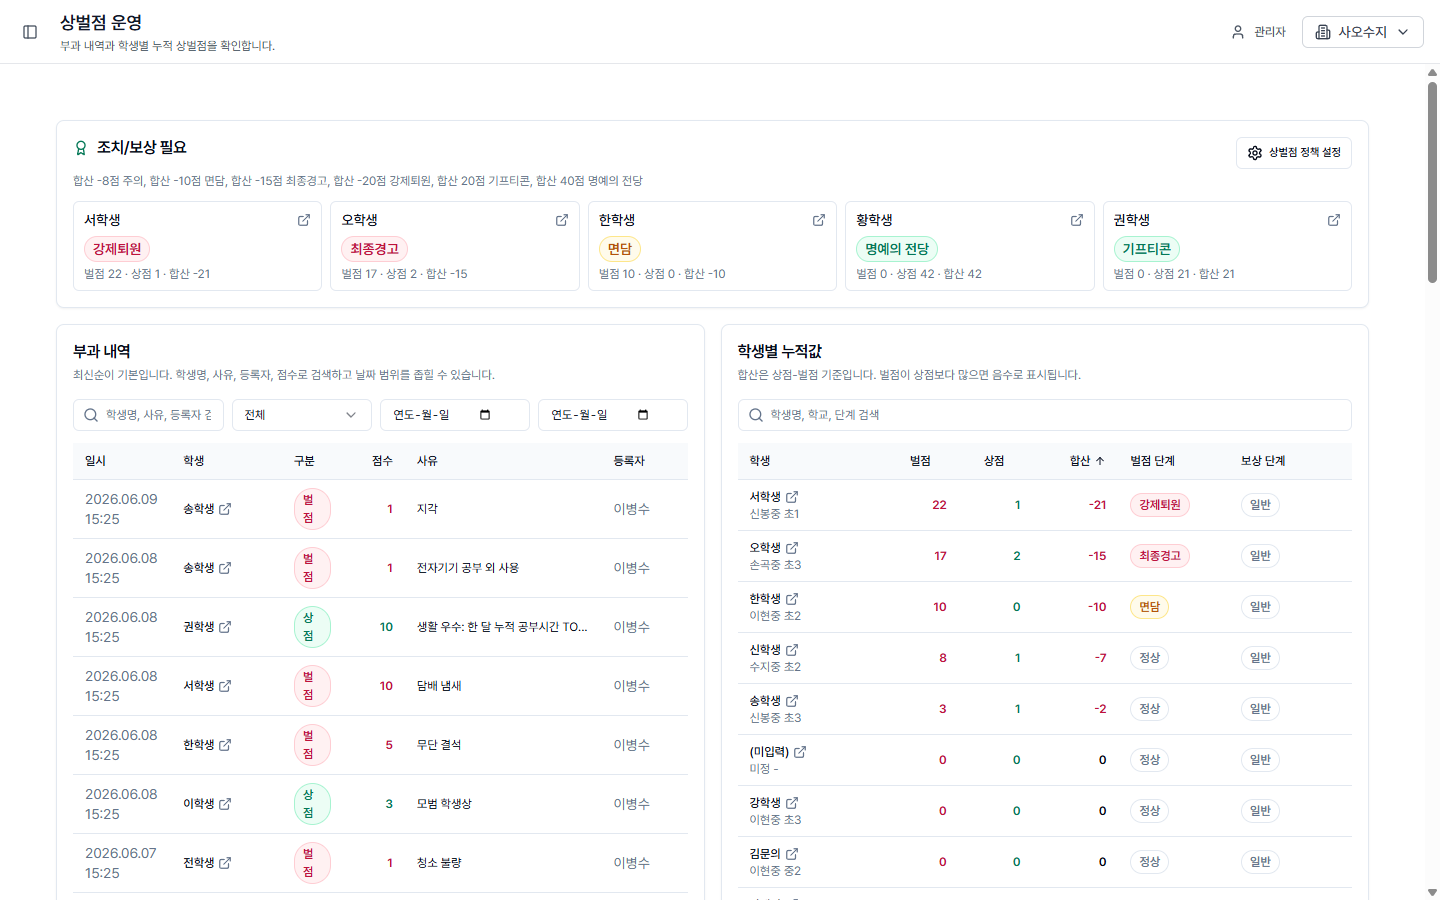Click the page vertical scrollbar thumb
The width and height of the screenshot is (1440, 900).
1432,181
